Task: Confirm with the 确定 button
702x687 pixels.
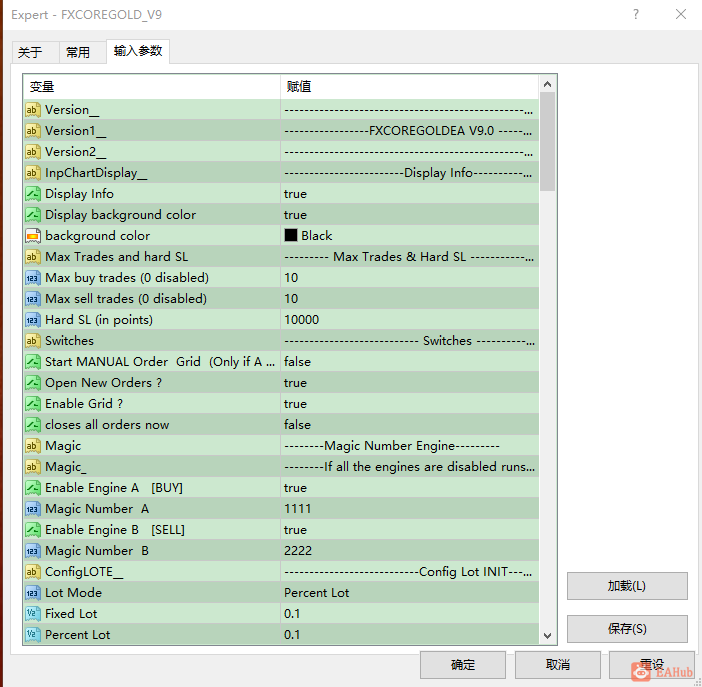Action: 463,665
